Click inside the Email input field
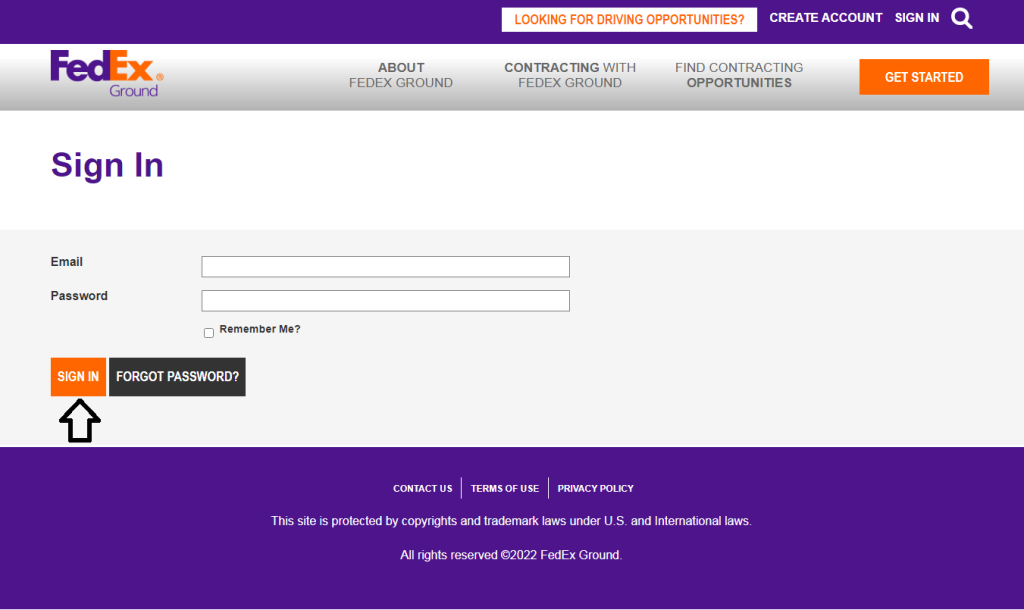This screenshot has width=1024, height=610. [385, 266]
